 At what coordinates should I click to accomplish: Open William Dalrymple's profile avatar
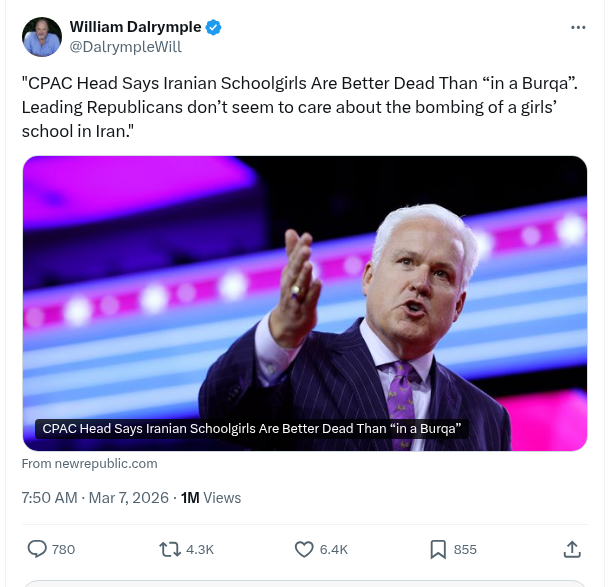42,37
